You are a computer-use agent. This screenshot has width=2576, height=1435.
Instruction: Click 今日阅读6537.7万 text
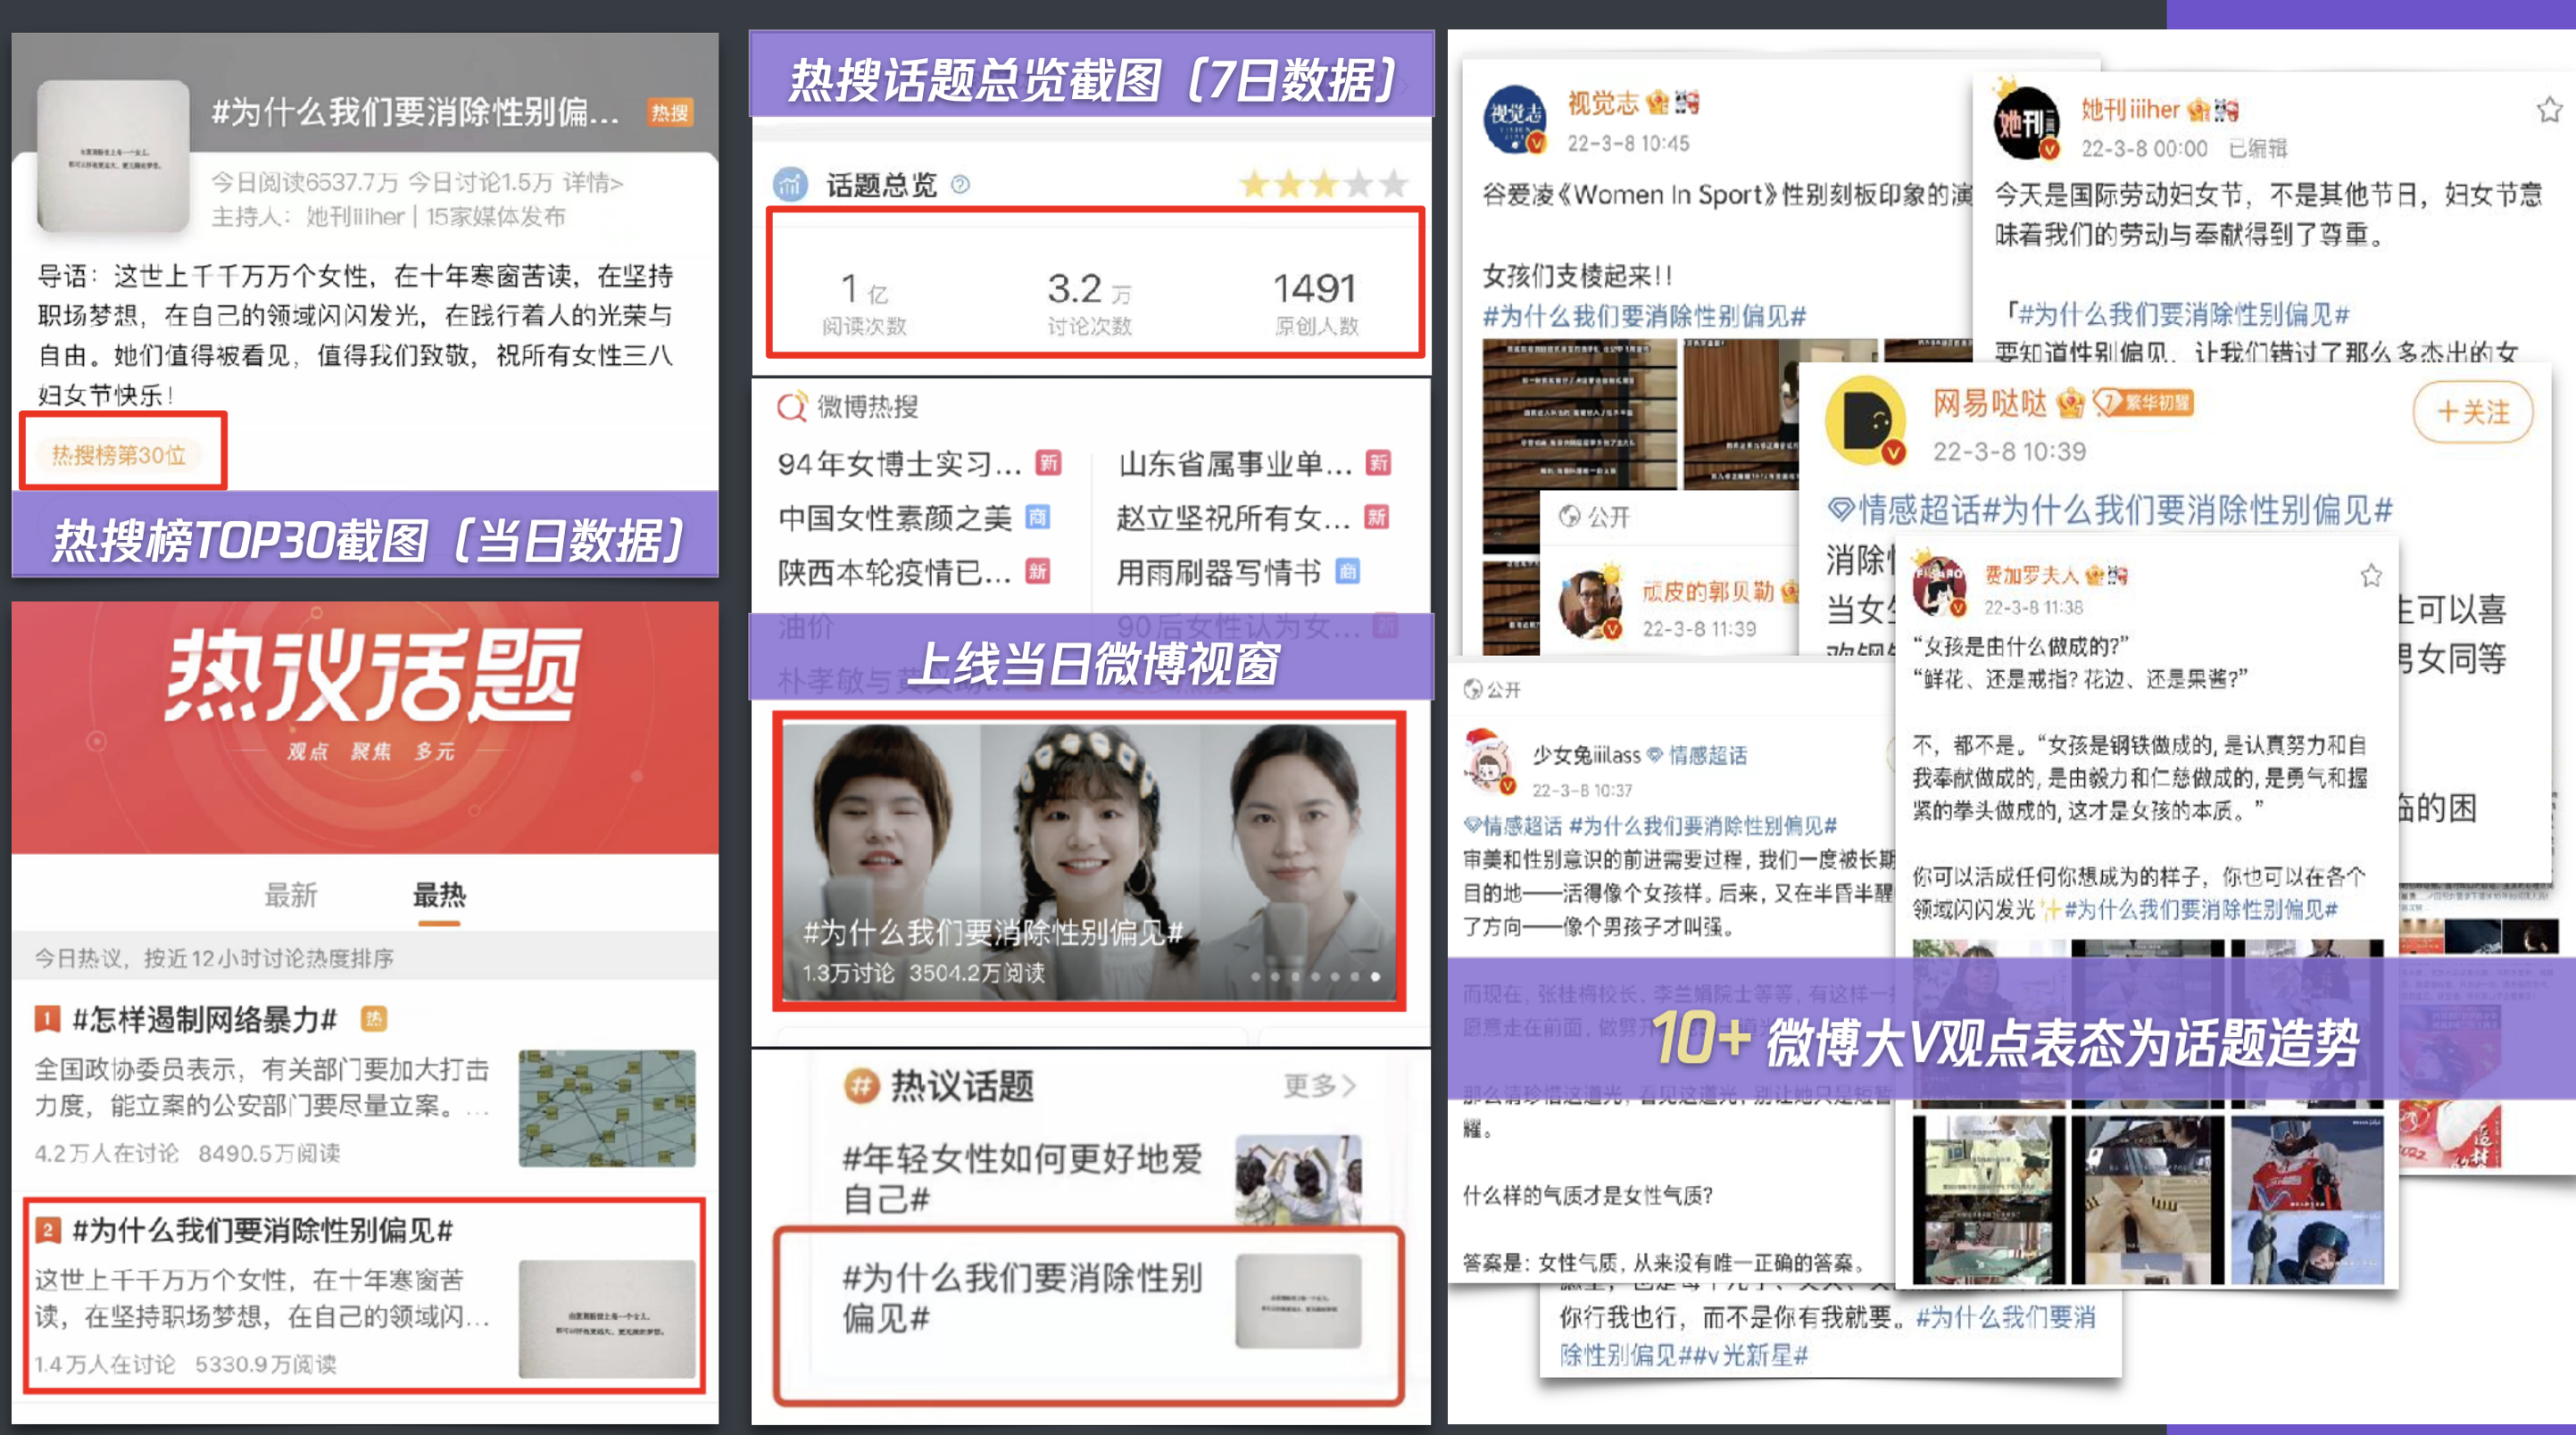[305, 183]
